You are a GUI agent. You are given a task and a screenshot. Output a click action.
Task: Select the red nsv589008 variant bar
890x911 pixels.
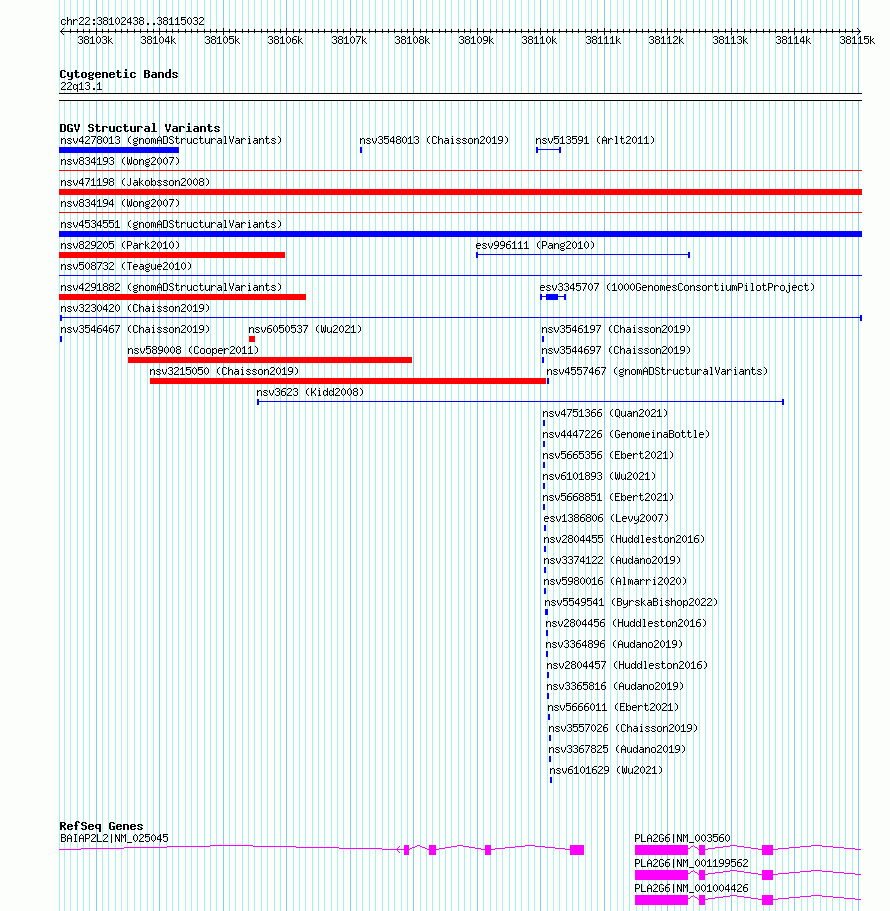click(x=270, y=360)
